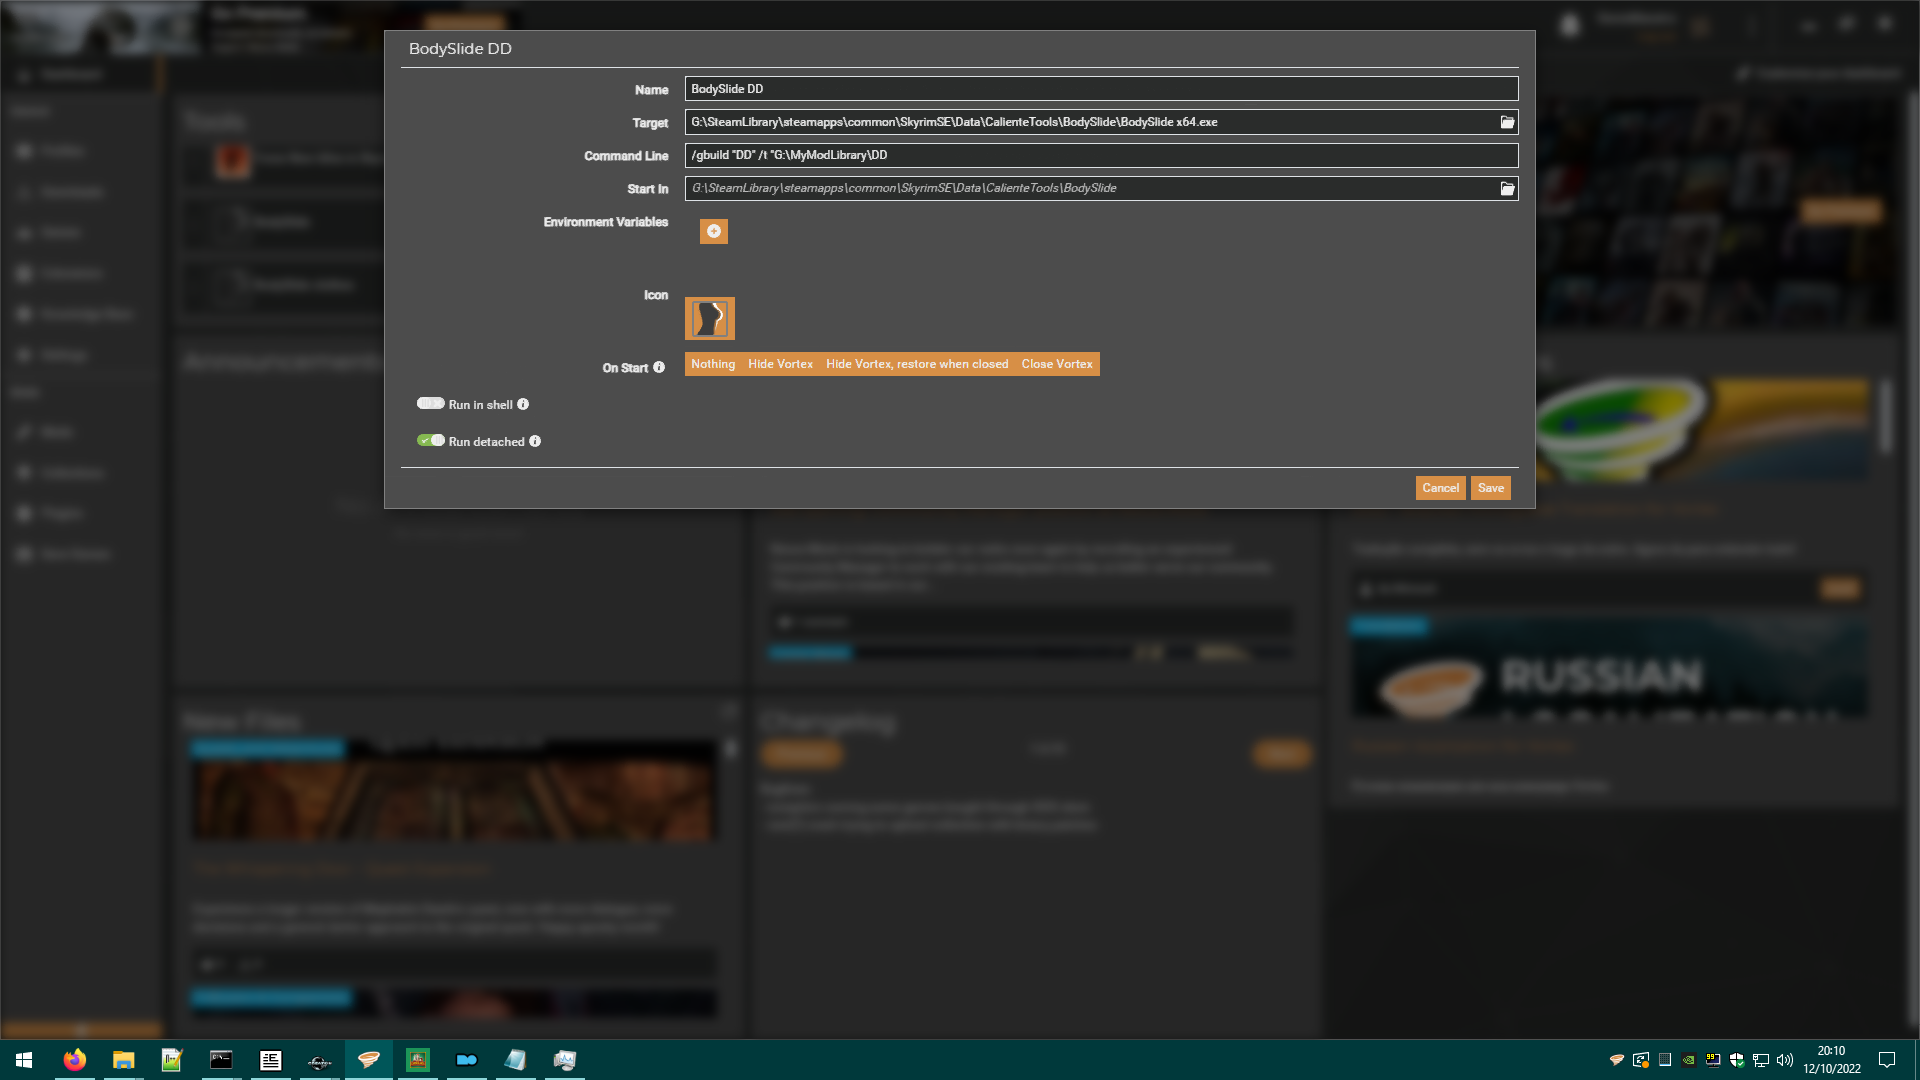Viewport: 1920px width, 1080px height.
Task: Open Command Prompt from the taskbar
Action: click(x=221, y=1060)
